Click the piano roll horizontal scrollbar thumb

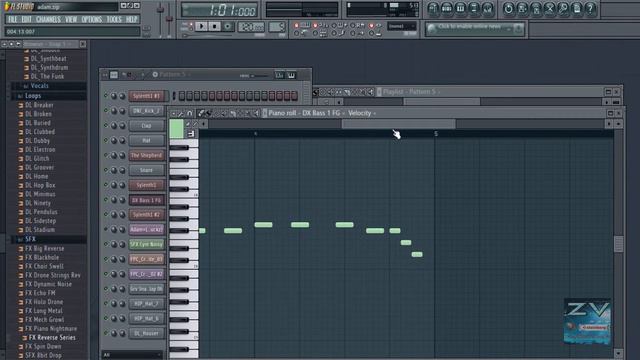pyautogui.click(x=398, y=124)
